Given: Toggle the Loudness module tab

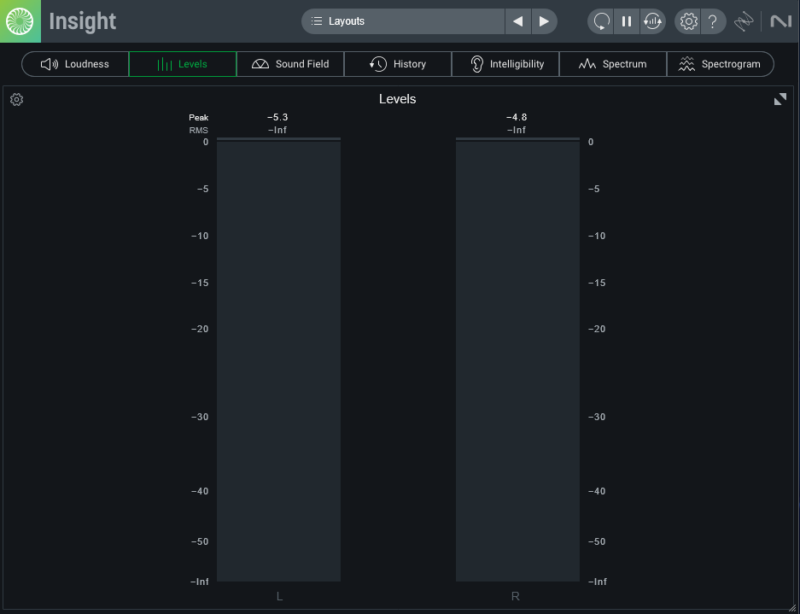Looking at the screenshot, I should pos(75,64).
